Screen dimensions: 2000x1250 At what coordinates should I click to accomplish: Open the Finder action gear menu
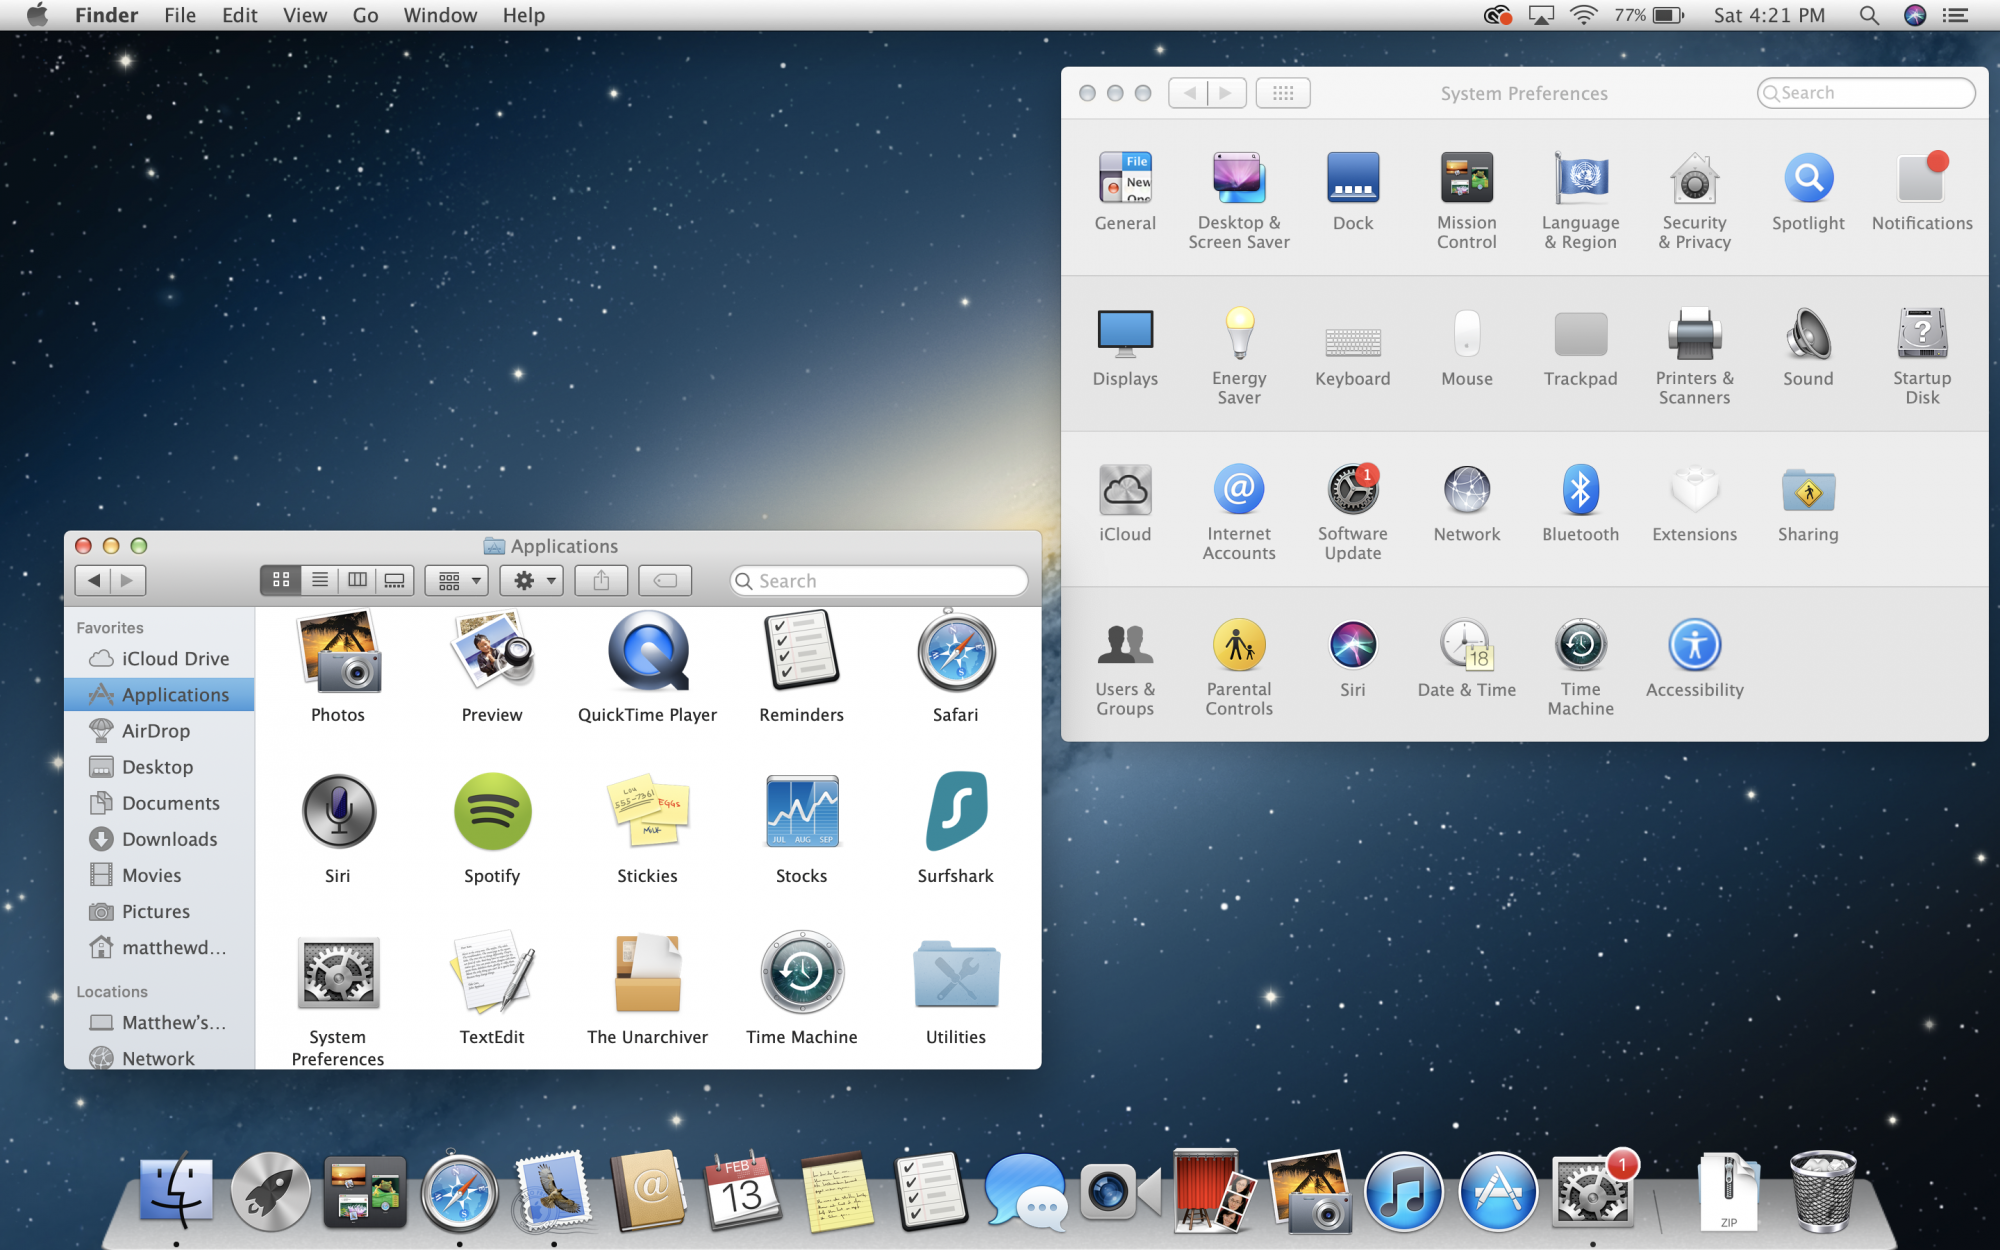pos(533,580)
